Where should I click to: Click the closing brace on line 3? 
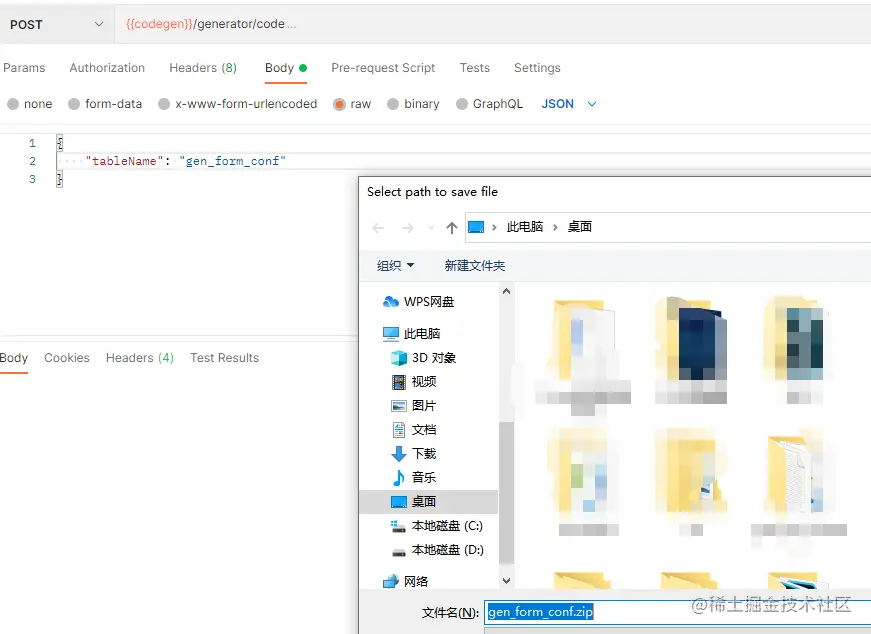59,179
